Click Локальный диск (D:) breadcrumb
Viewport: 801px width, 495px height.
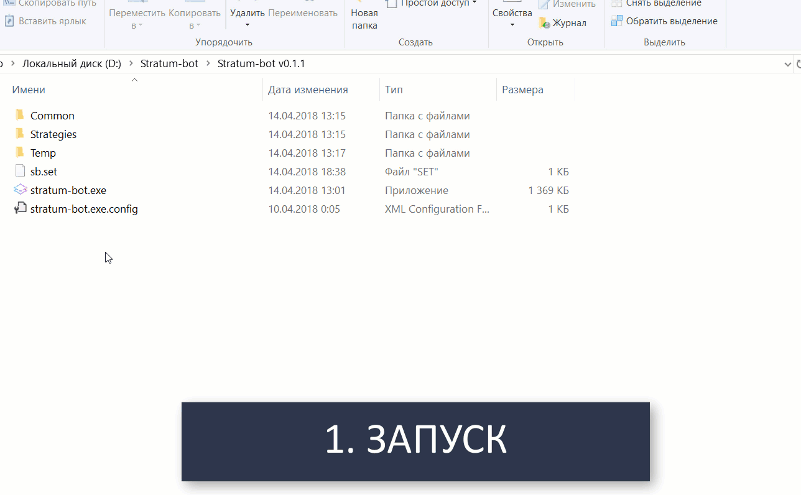(71, 64)
